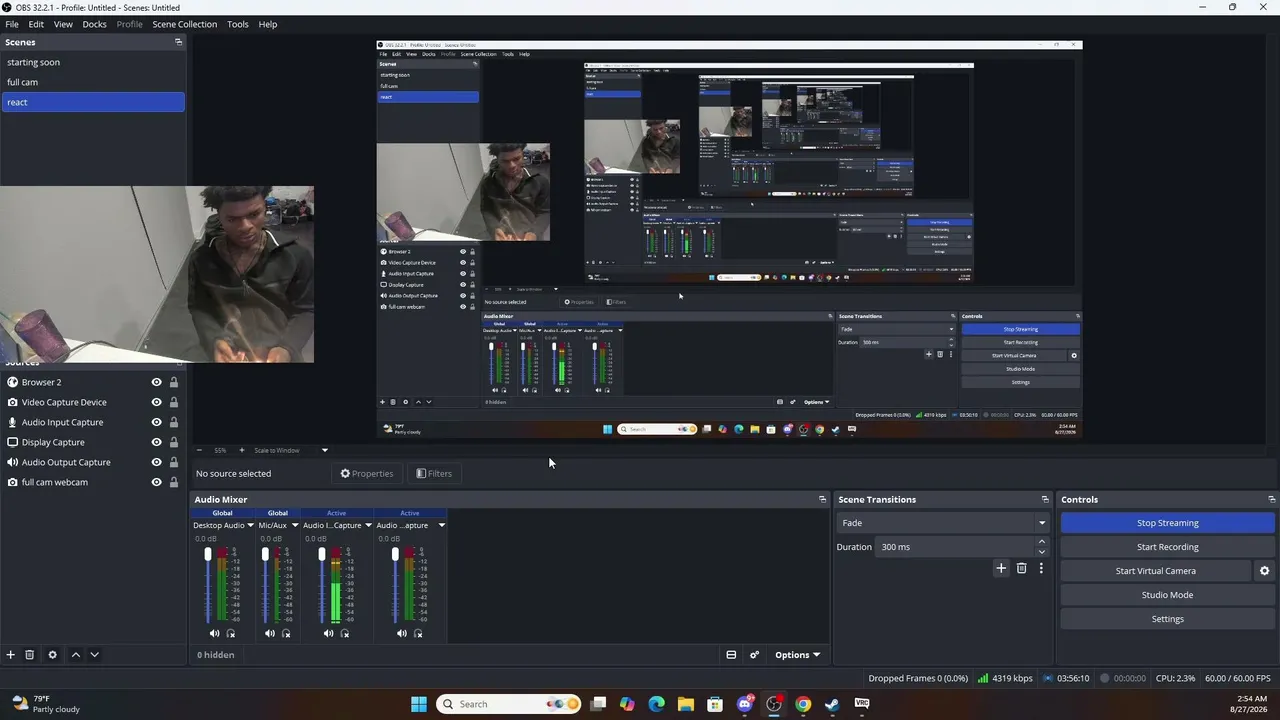Mute Desktop Audio speaker icon
The image size is (1280, 720).
[214, 633]
